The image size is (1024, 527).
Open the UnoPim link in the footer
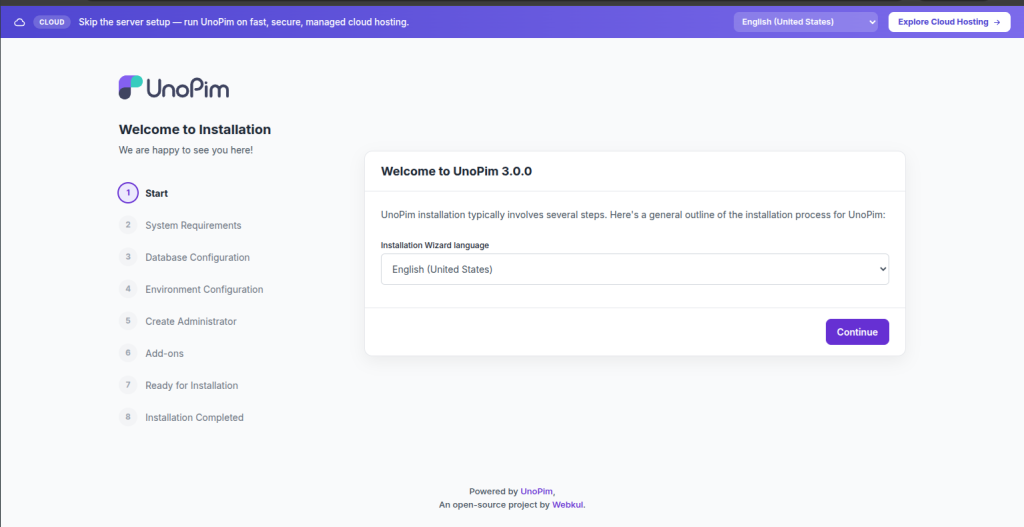click(x=536, y=491)
